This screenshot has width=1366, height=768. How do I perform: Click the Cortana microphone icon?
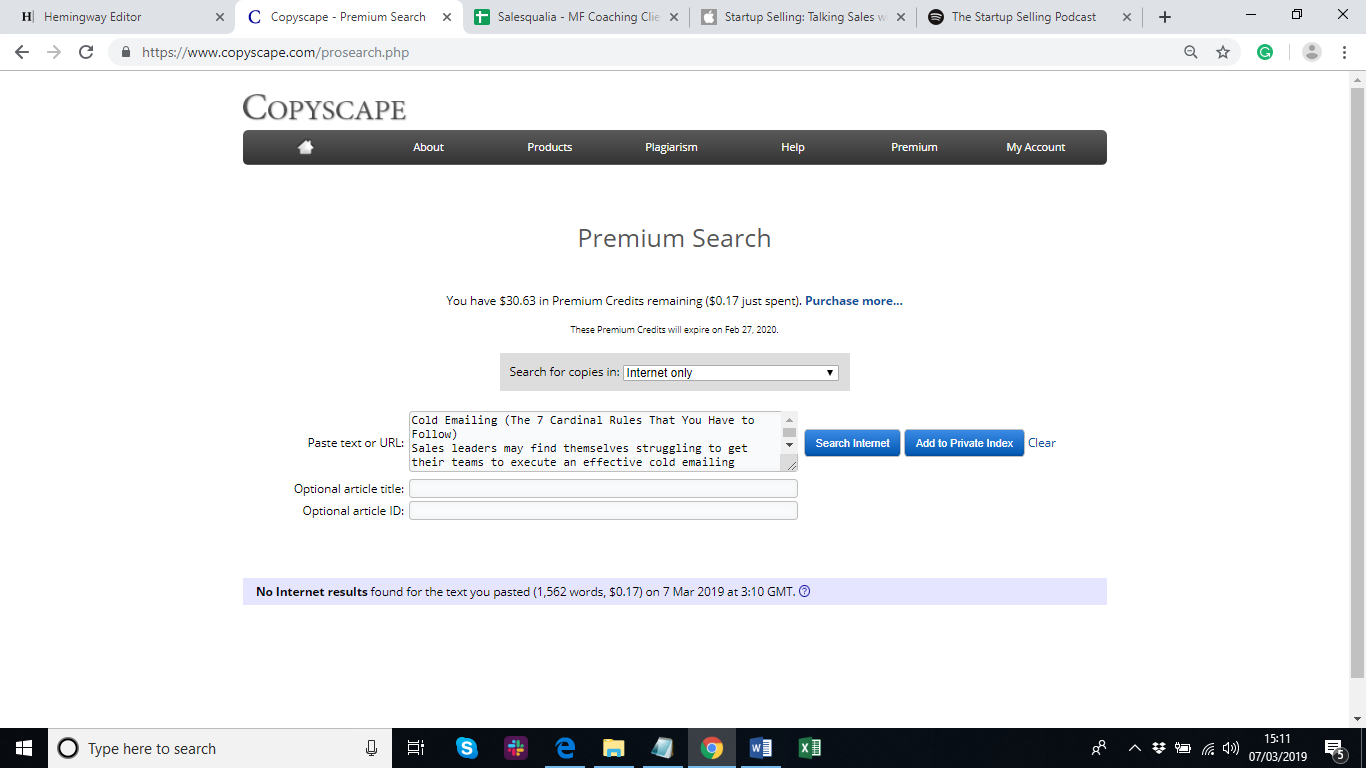click(x=371, y=748)
